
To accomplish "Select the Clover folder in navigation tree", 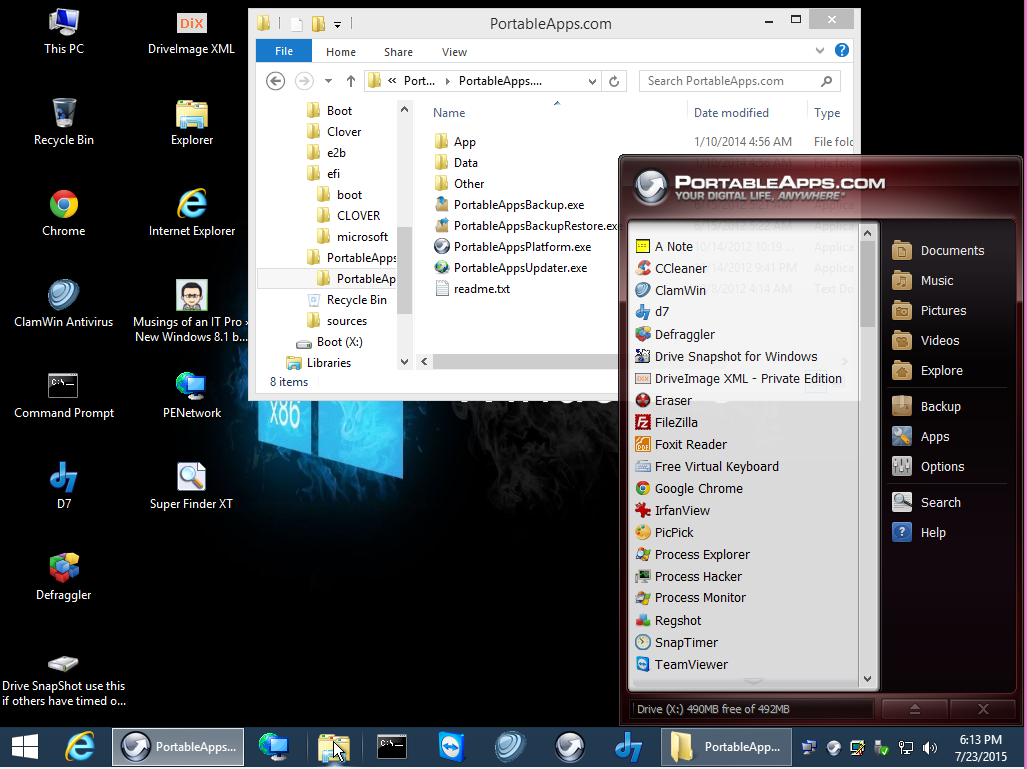I will click(x=334, y=132).
